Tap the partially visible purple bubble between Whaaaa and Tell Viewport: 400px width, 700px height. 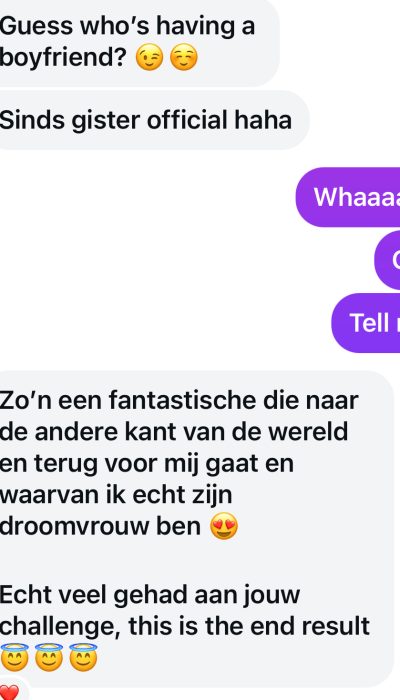[x=387, y=260]
